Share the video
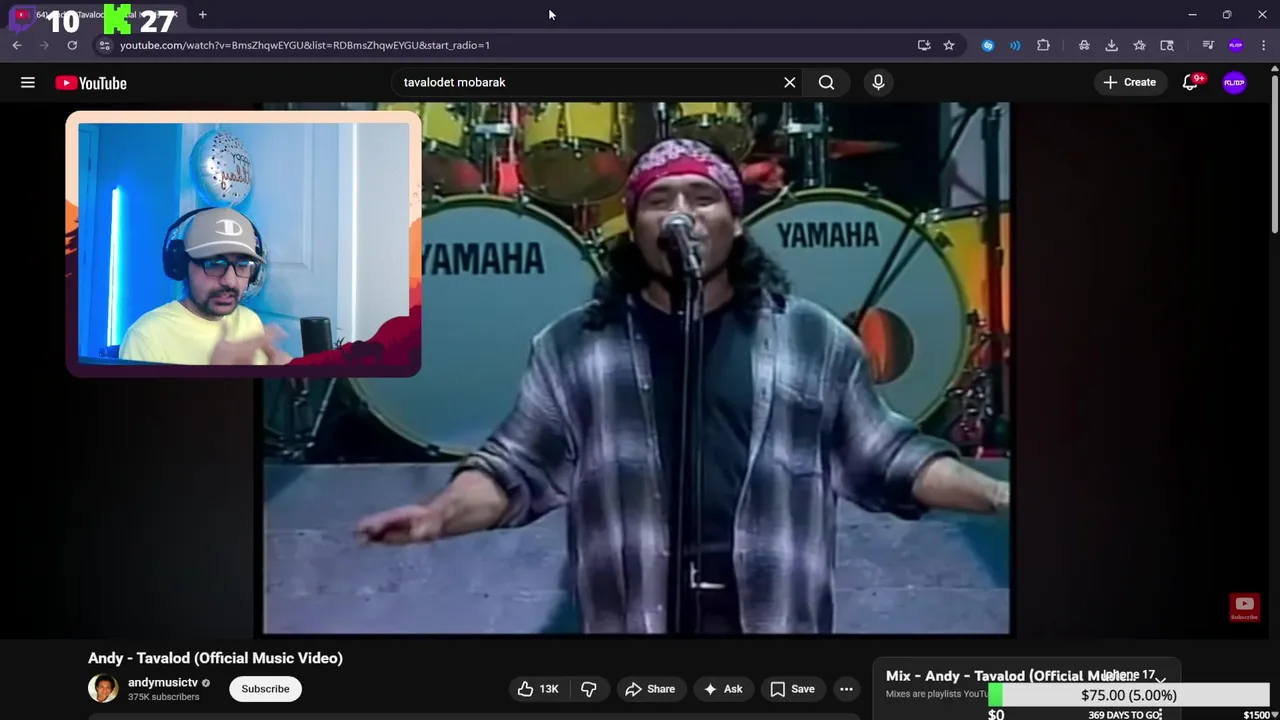This screenshot has height=720, width=1280. coord(650,689)
